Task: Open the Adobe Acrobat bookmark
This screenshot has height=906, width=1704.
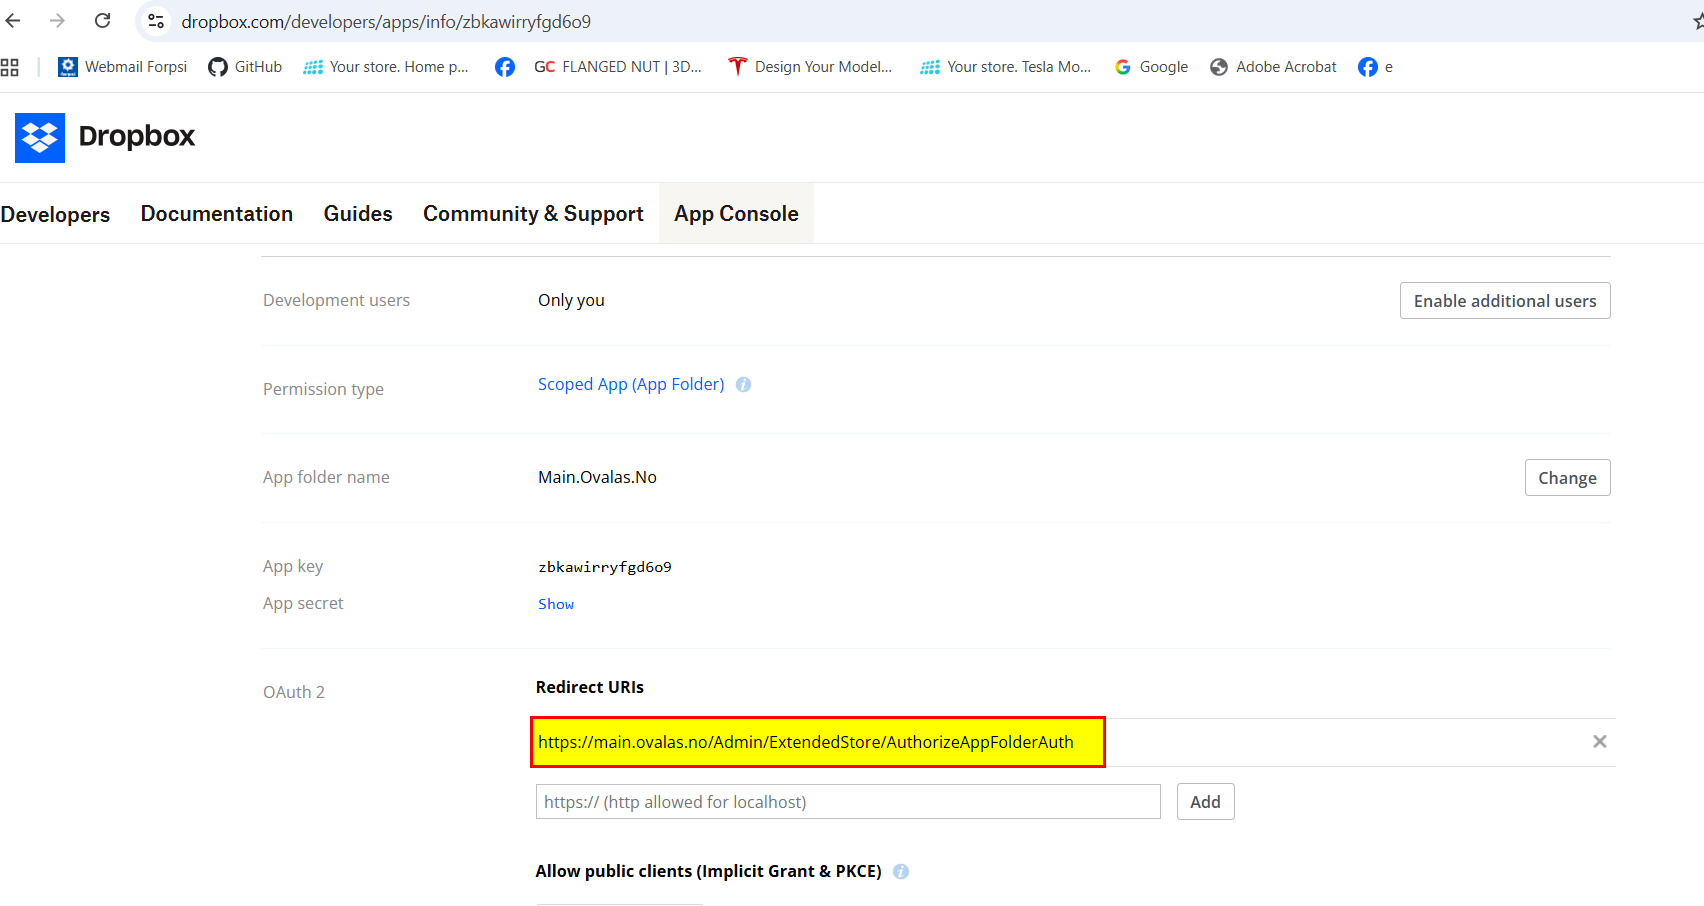Action: coord(1273,67)
